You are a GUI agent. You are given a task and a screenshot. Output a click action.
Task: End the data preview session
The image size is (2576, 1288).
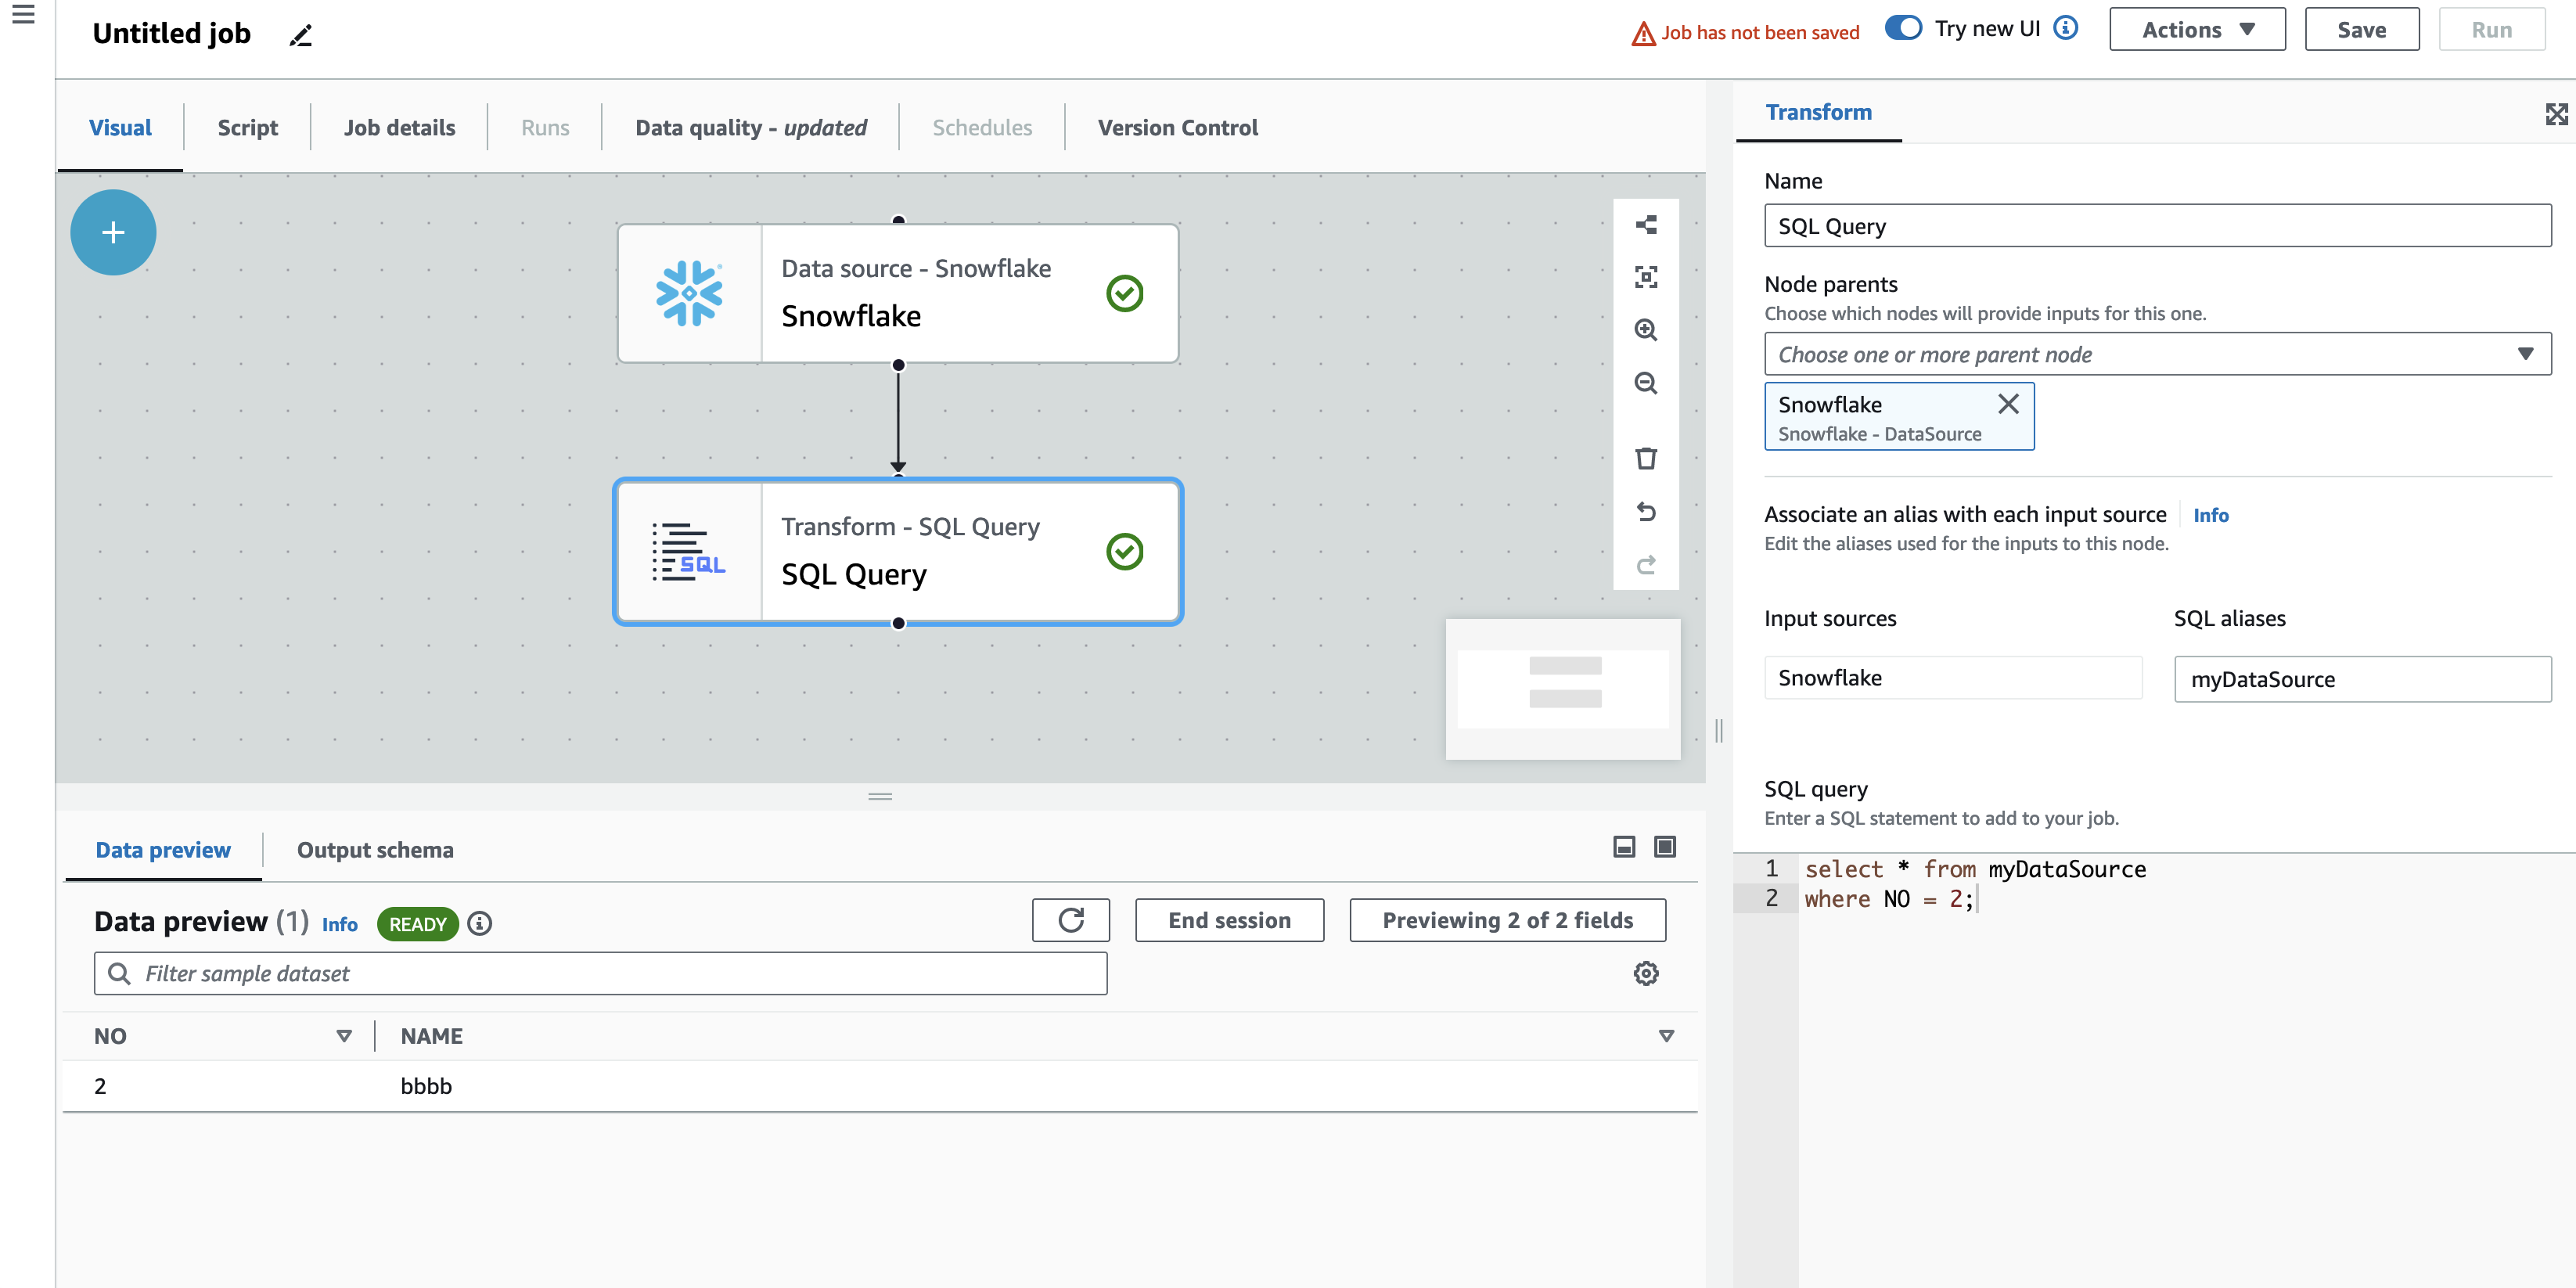click(1229, 919)
